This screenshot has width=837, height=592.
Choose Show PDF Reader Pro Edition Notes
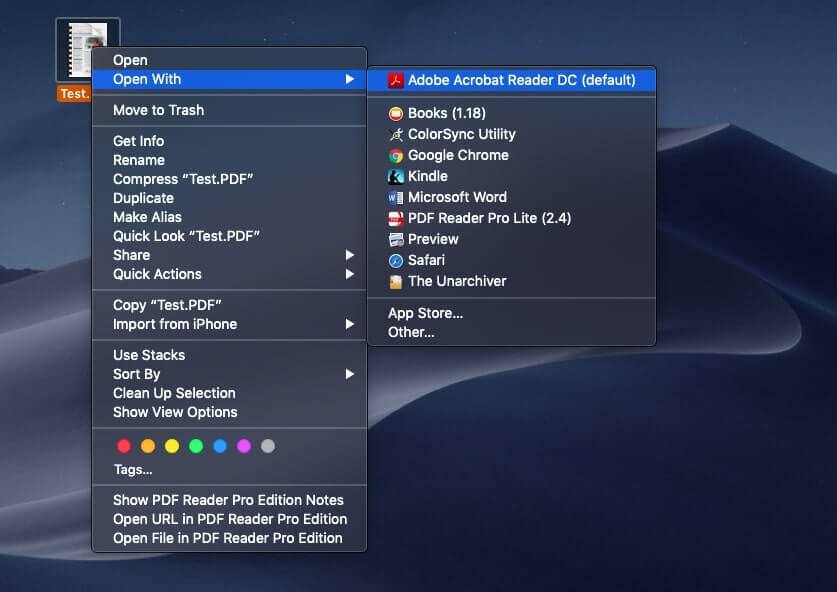pos(230,500)
